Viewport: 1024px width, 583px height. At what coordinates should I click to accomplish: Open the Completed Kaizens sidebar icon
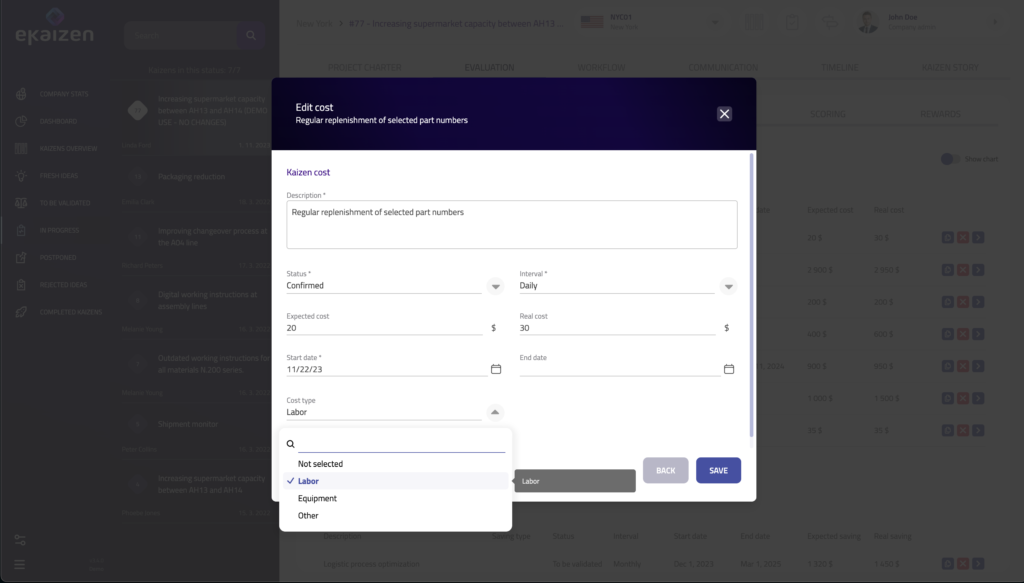click(20, 312)
